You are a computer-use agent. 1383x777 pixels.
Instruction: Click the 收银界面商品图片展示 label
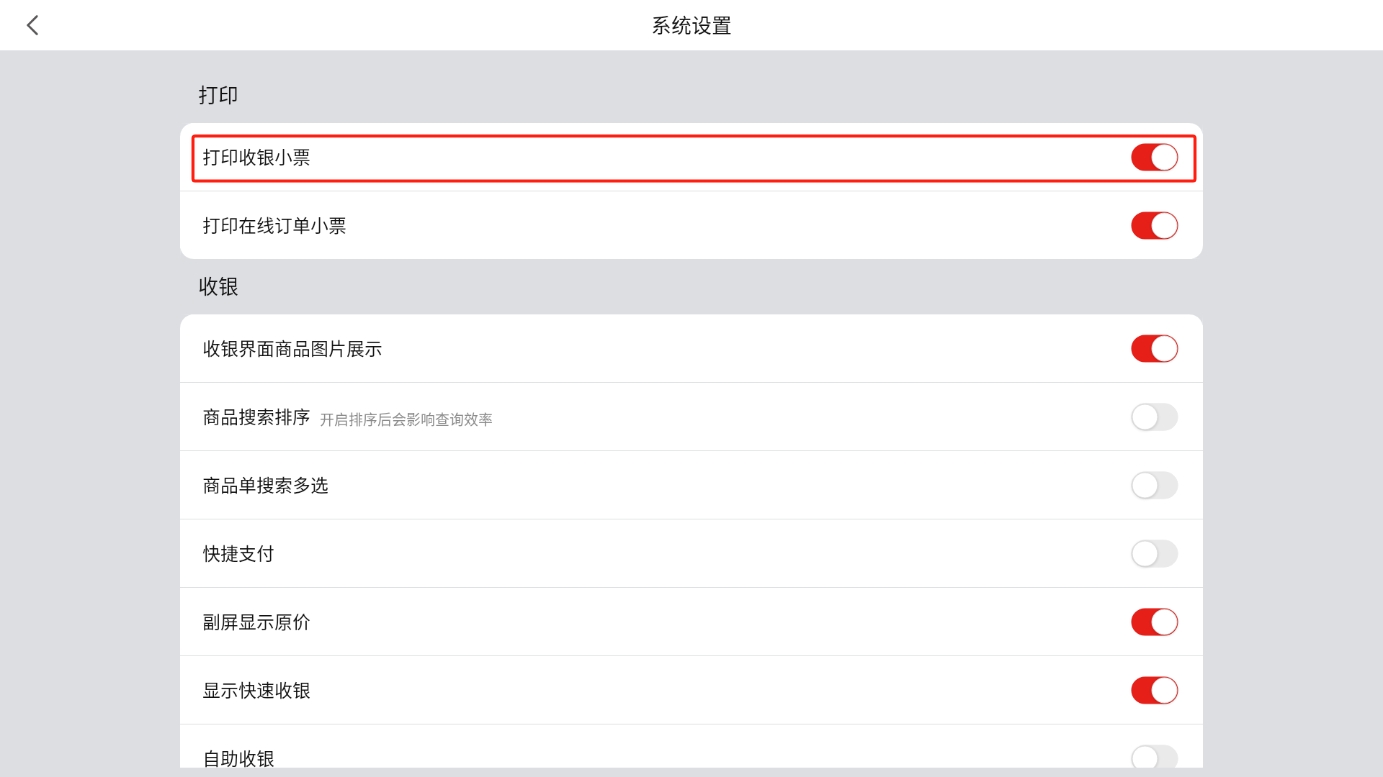(292, 349)
